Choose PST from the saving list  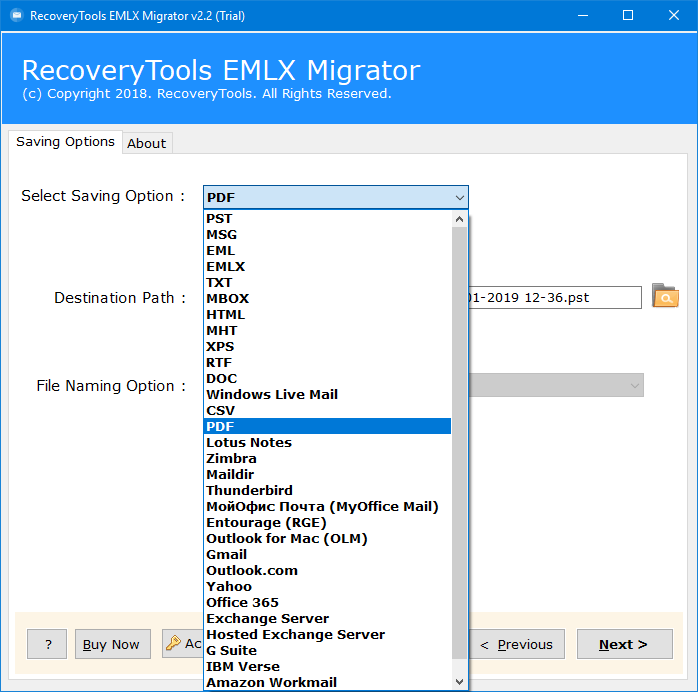point(327,219)
